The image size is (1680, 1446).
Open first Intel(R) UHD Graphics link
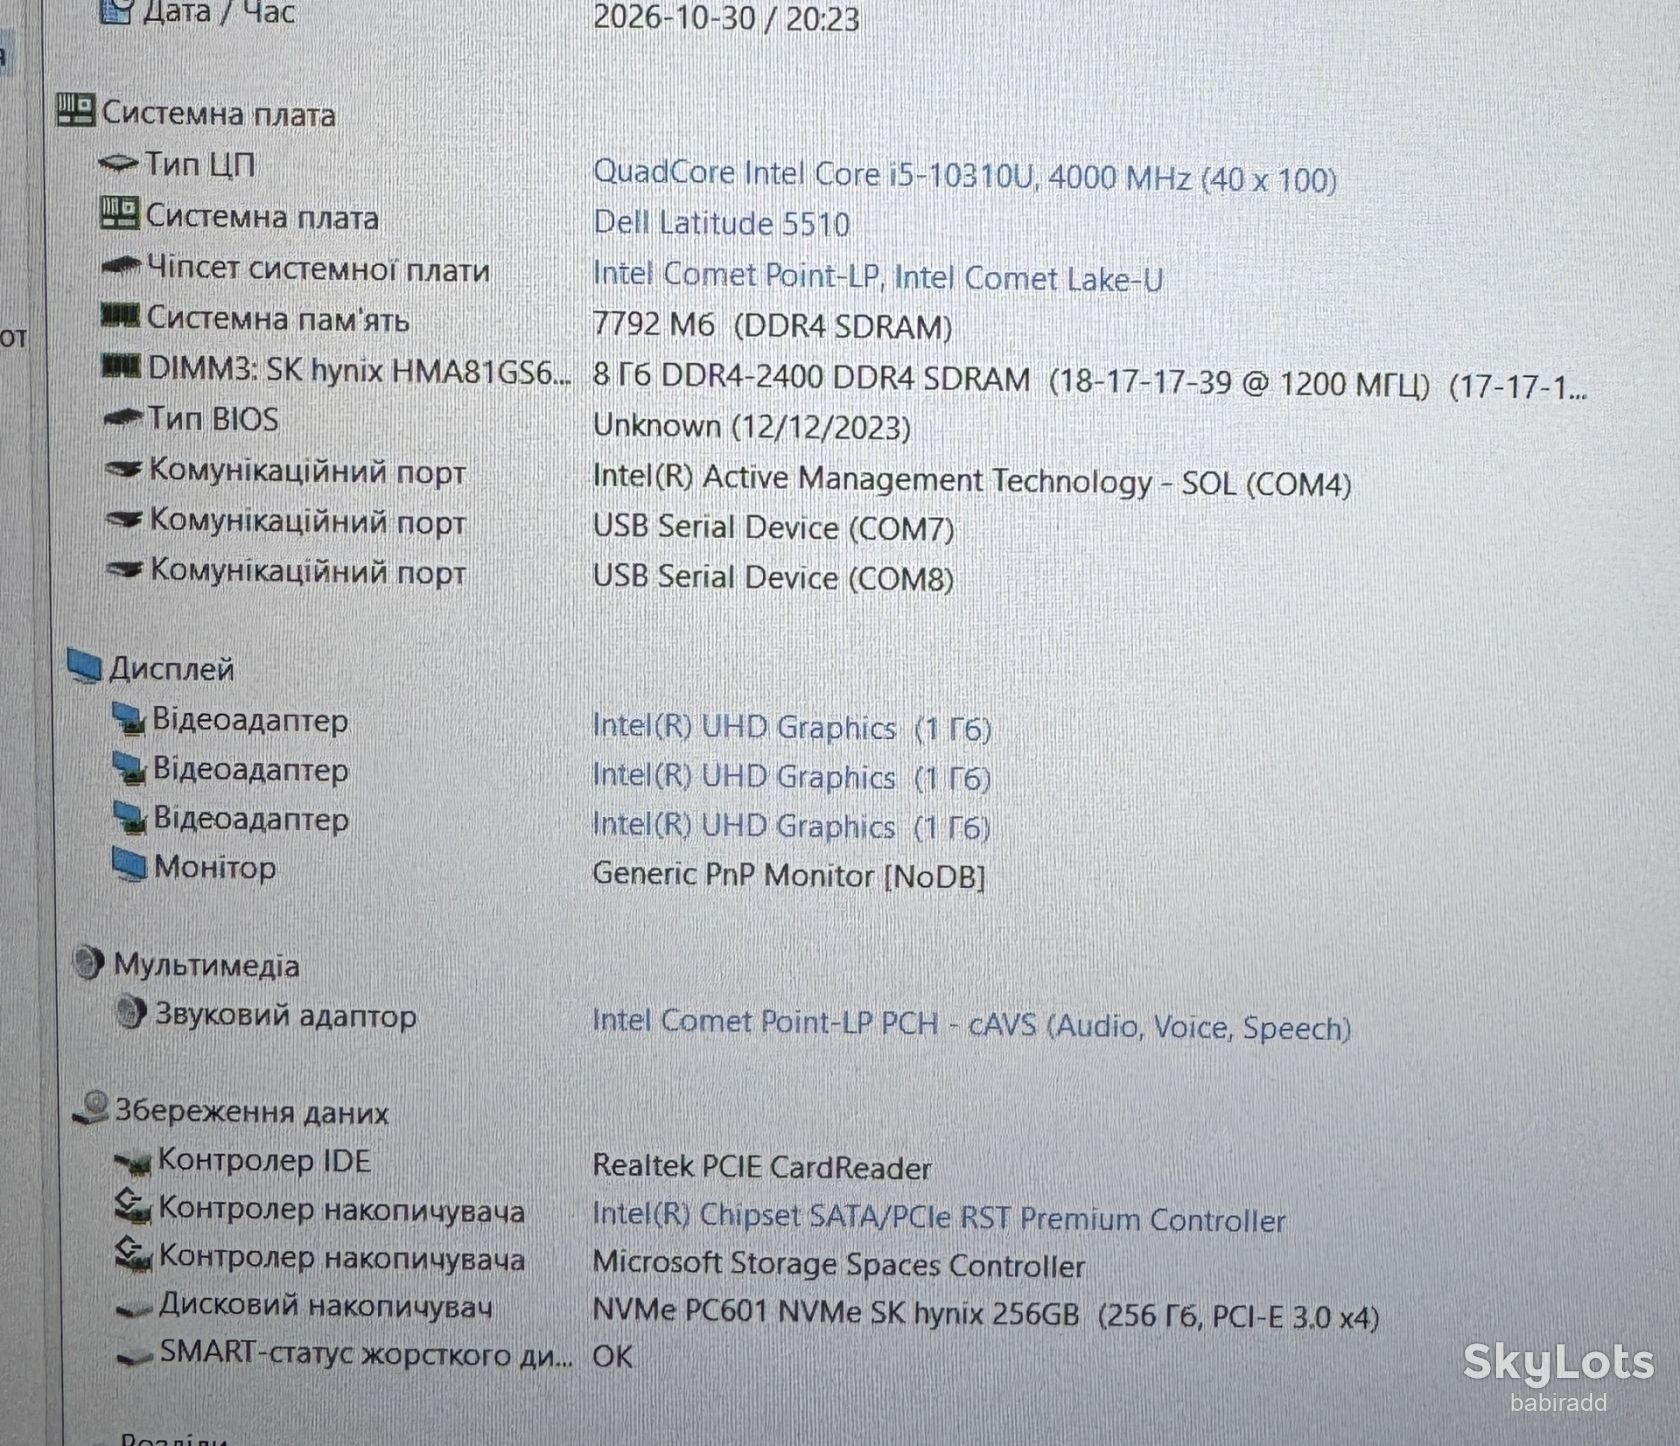coord(792,727)
